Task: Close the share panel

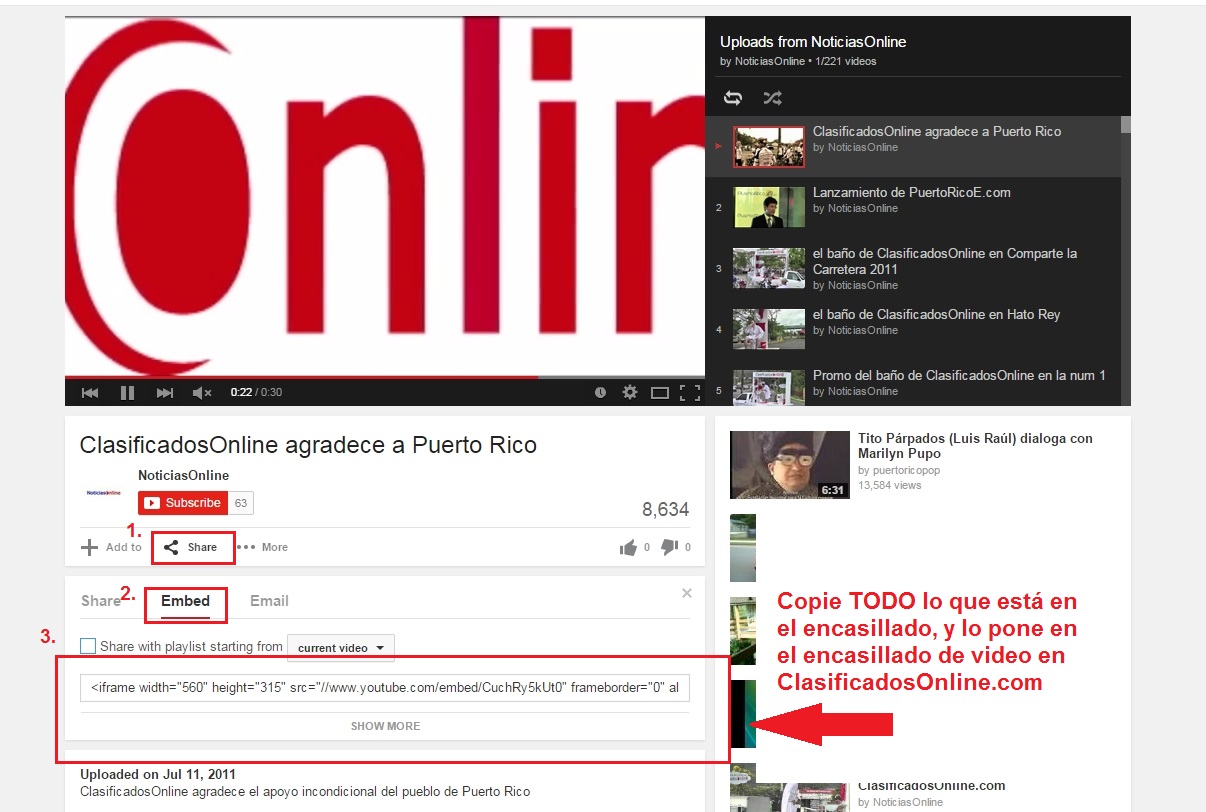Action: (x=687, y=593)
